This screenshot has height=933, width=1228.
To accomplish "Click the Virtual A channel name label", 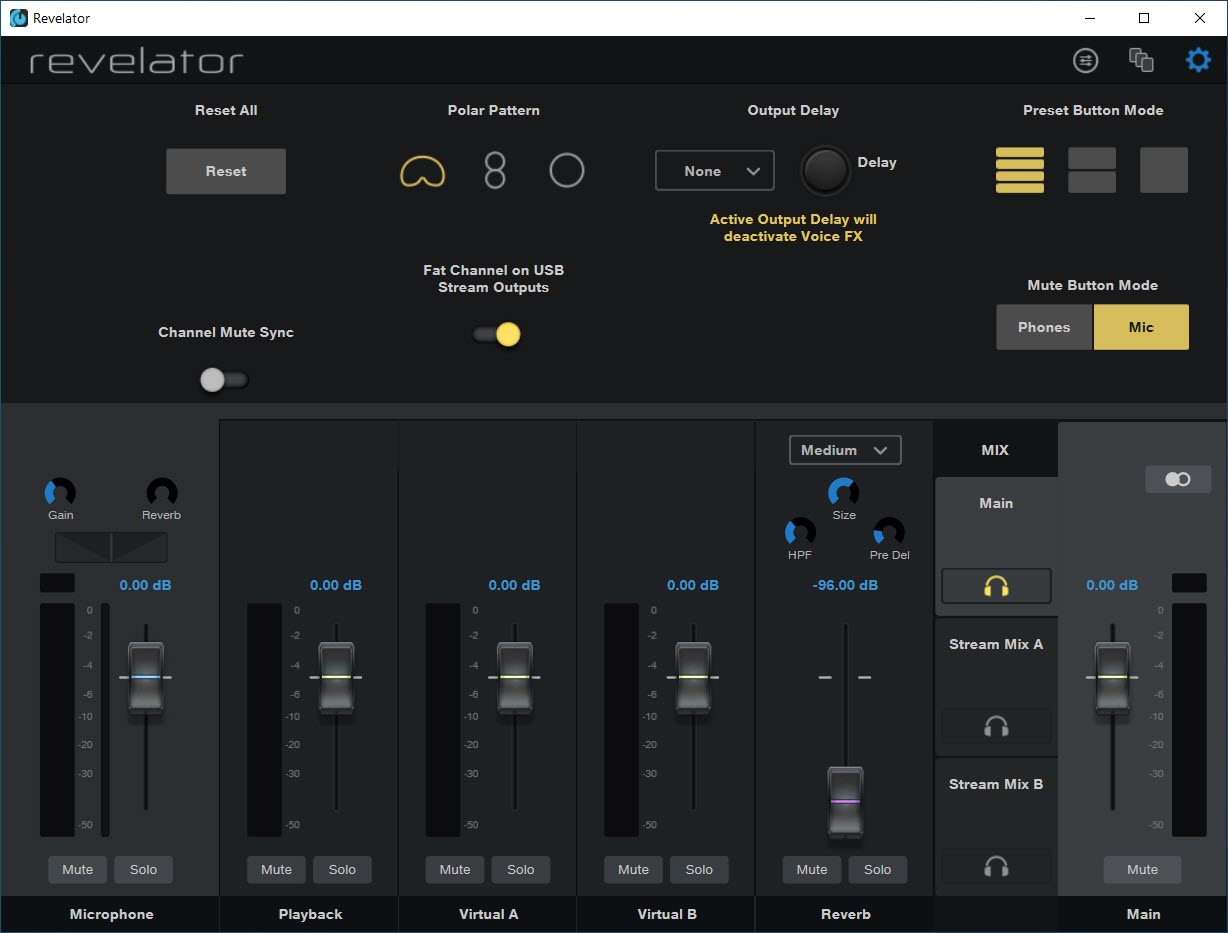I will pyautogui.click(x=488, y=914).
